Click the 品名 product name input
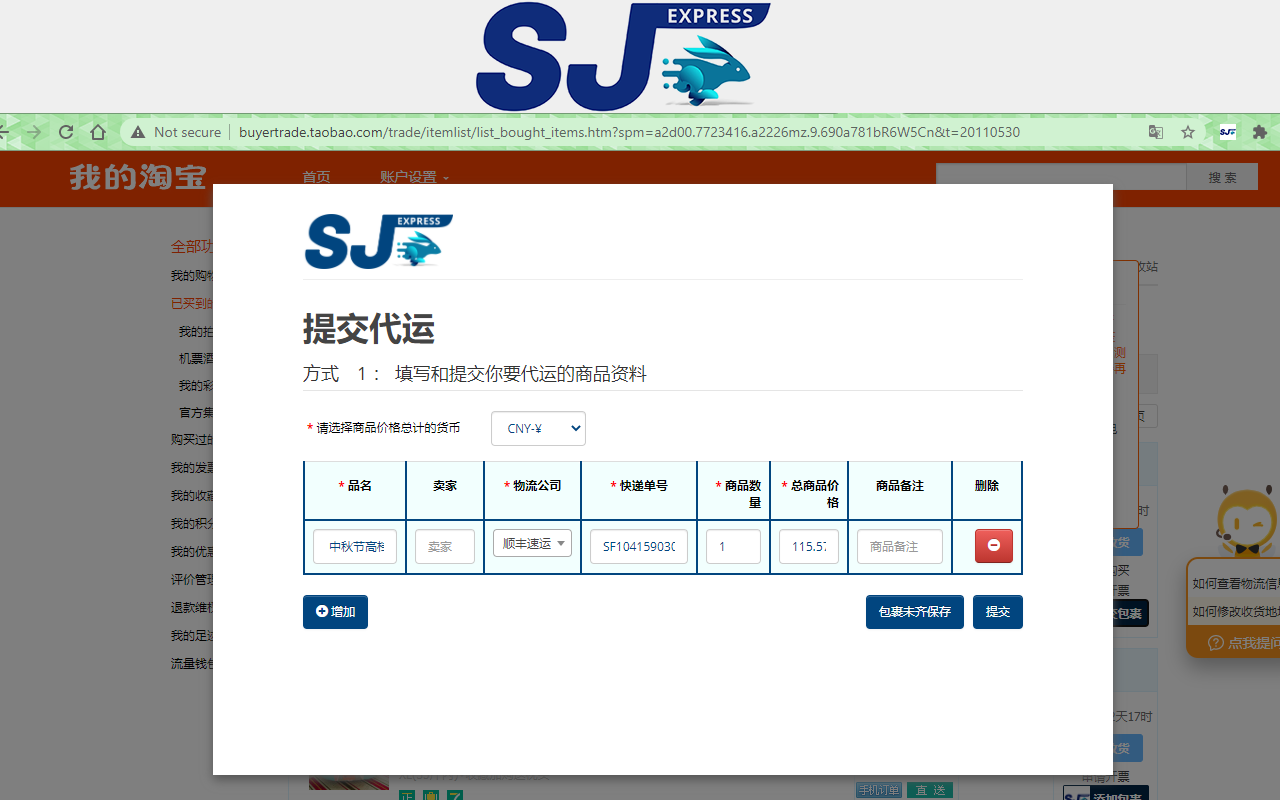The width and height of the screenshot is (1280, 800). pyautogui.click(x=355, y=547)
